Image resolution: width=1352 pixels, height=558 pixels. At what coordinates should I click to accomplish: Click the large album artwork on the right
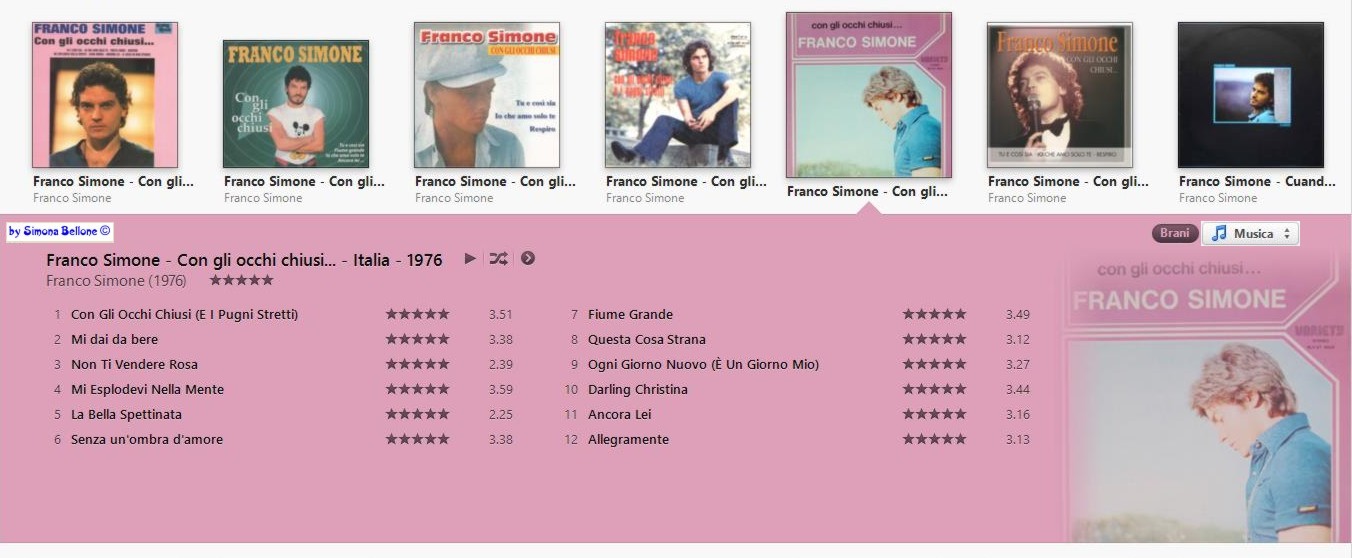coord(1198,396)
